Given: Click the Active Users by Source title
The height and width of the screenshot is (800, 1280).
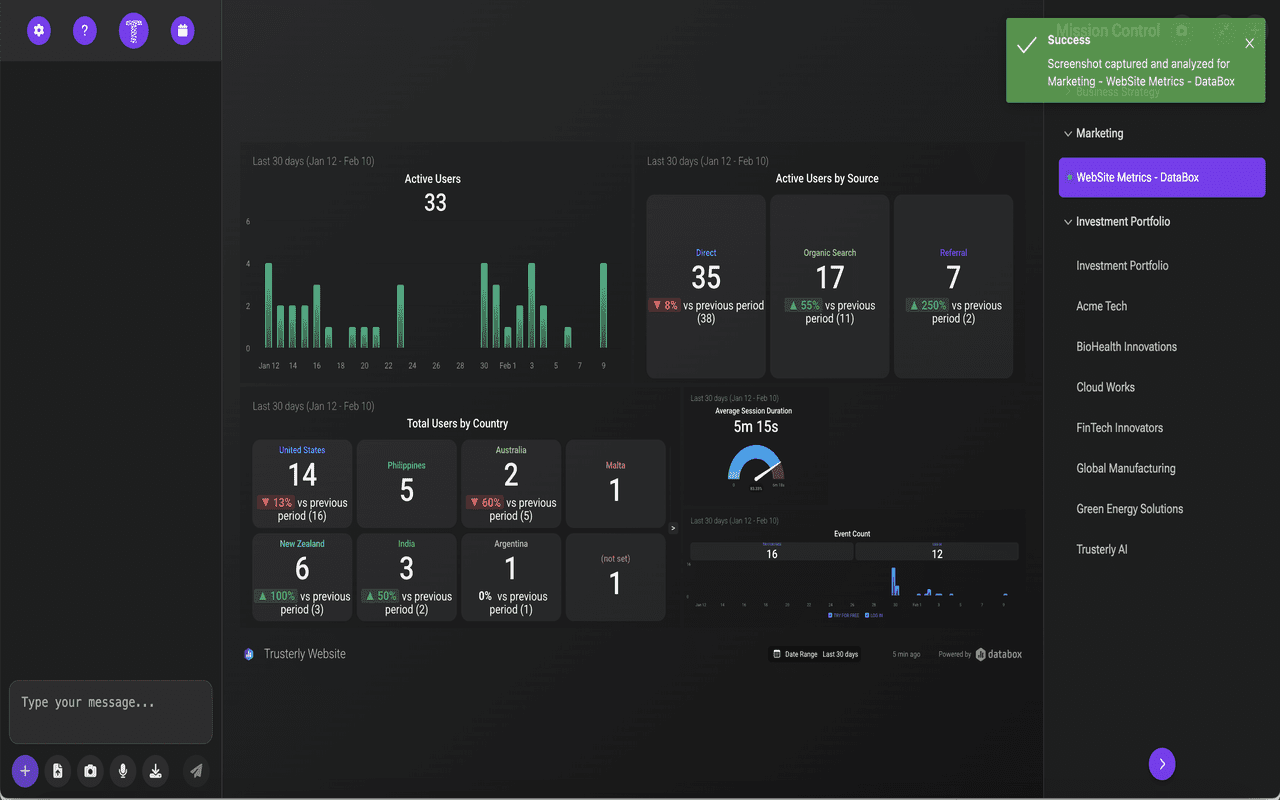Looking at the screenshot, I should (x=827, y=179).
